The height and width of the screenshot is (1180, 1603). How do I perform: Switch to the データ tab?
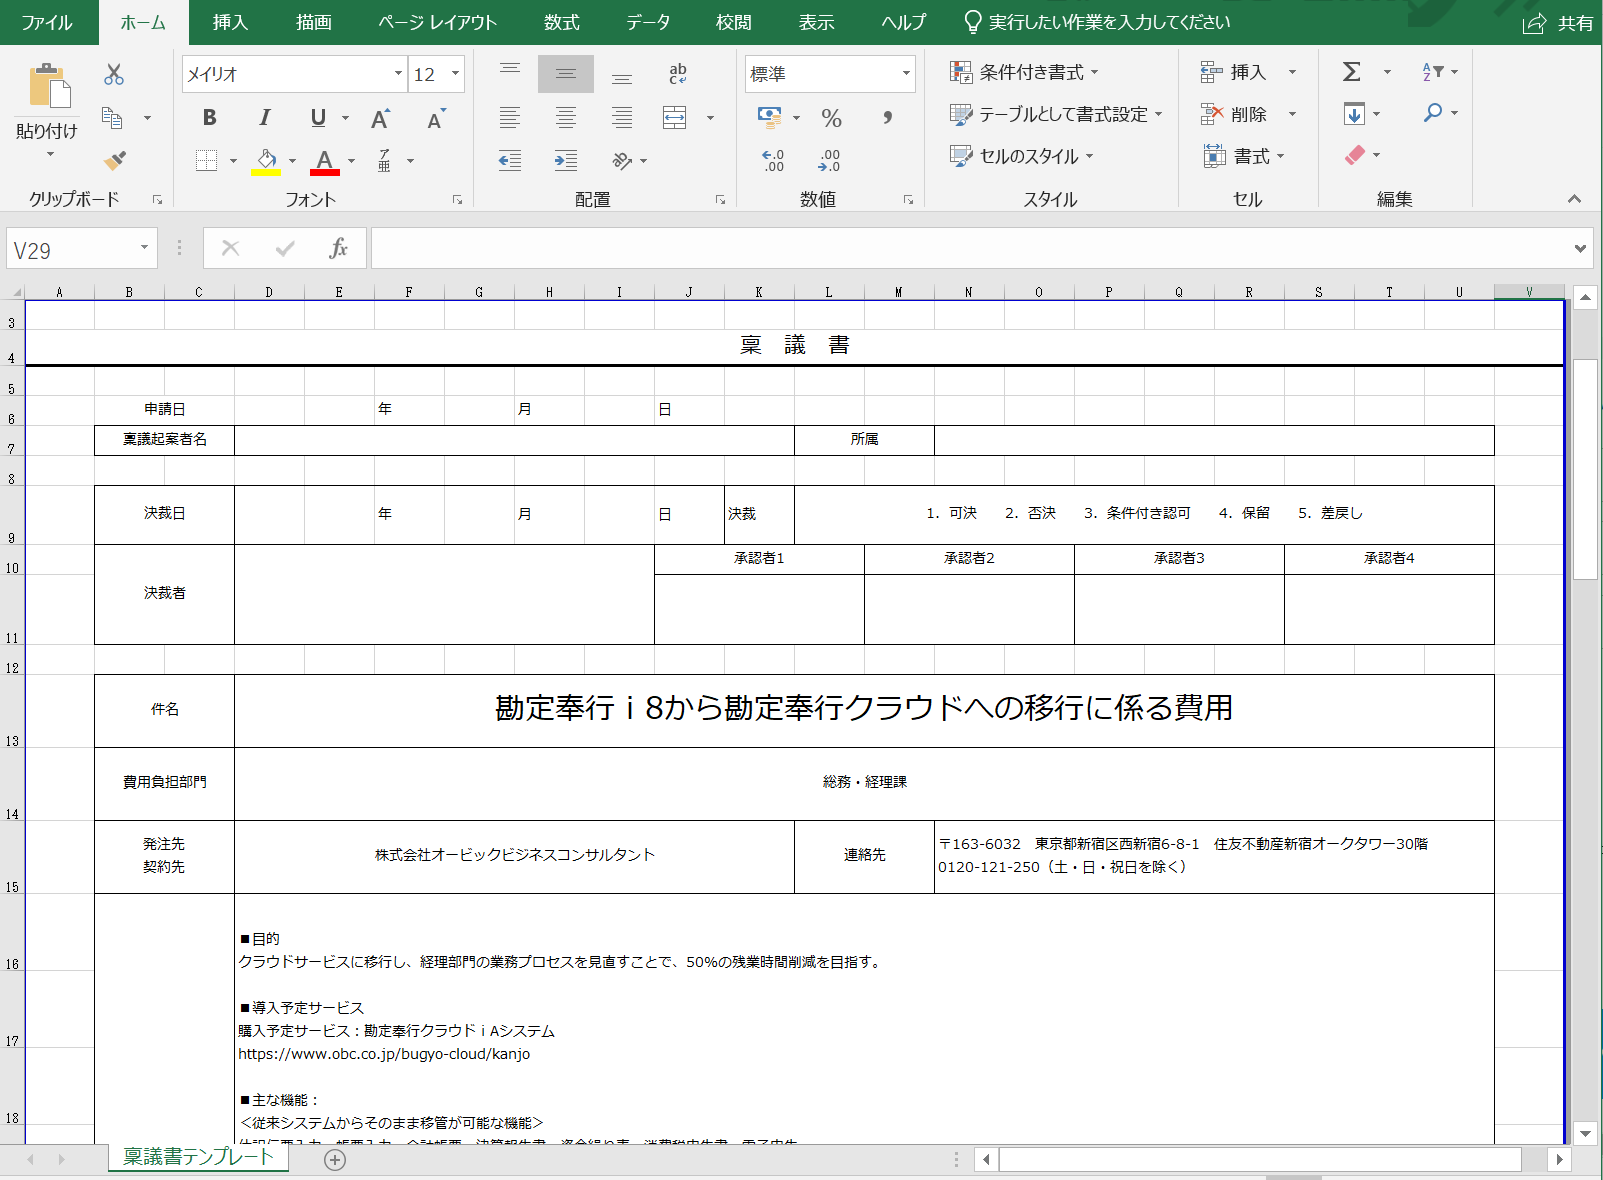[648, 22]
